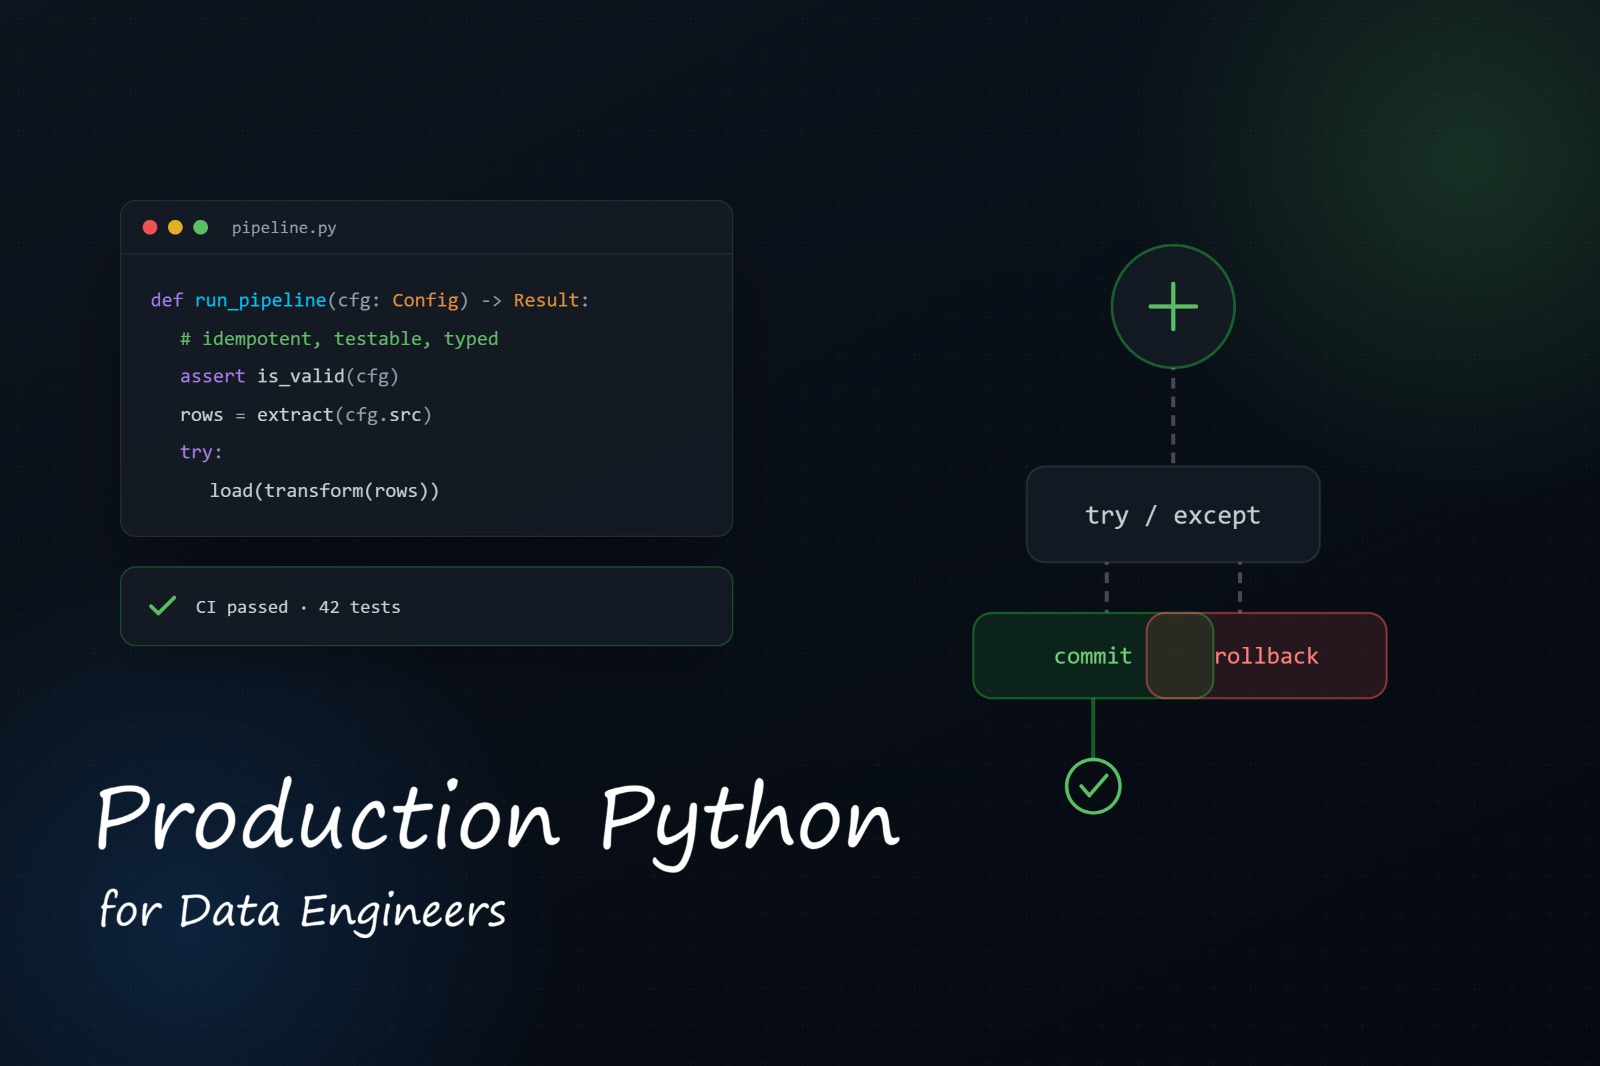
Task: Click the green checkmark in CI passed banner
Action: (162, 606)
